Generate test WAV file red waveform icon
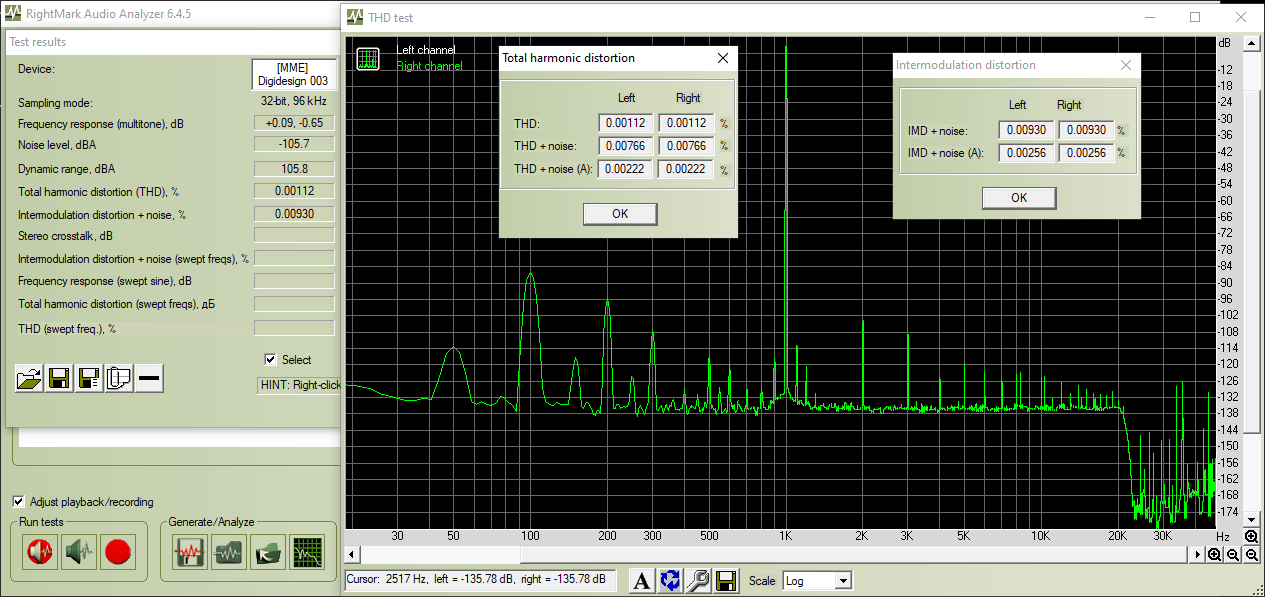 pos(191,552)
